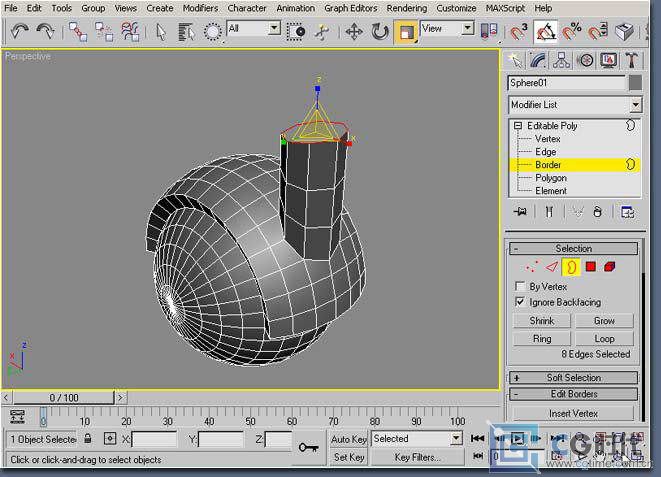Screen dimensions: 661x477
Task: Collapse the Edit Borders rollout
Action: 573,394
